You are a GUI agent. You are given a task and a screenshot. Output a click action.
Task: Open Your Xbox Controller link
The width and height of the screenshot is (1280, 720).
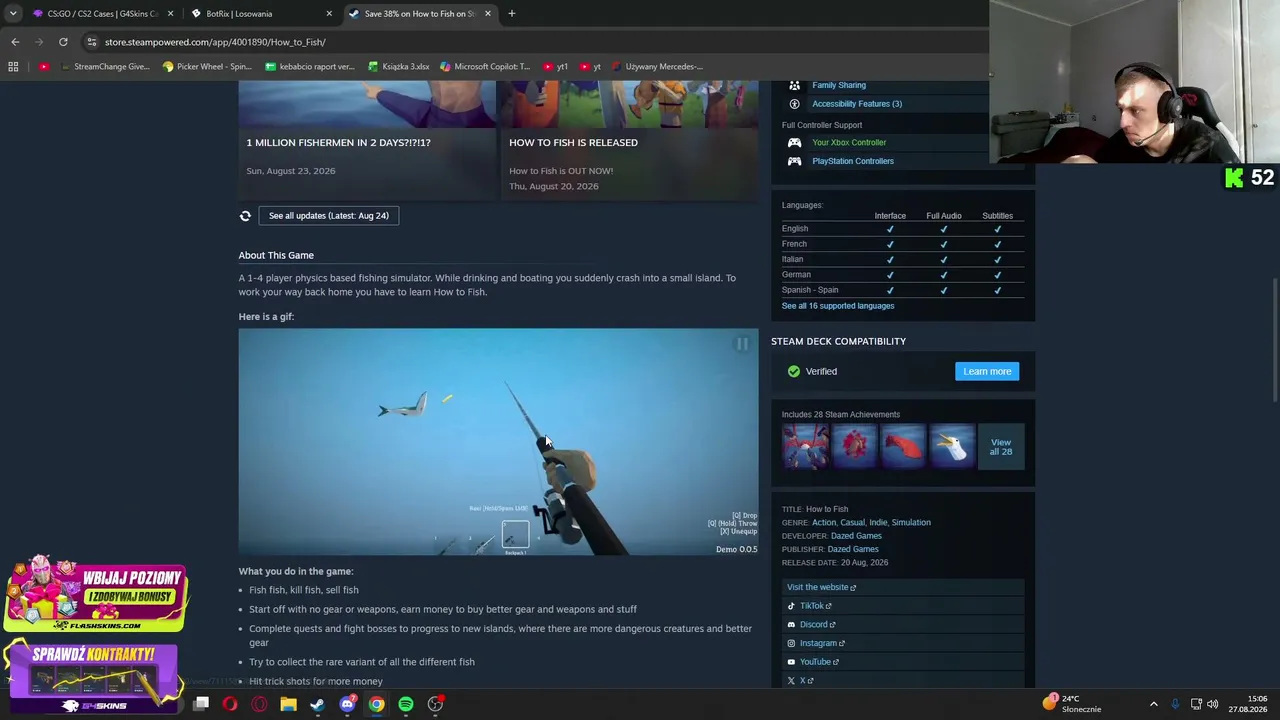(849, 143)
